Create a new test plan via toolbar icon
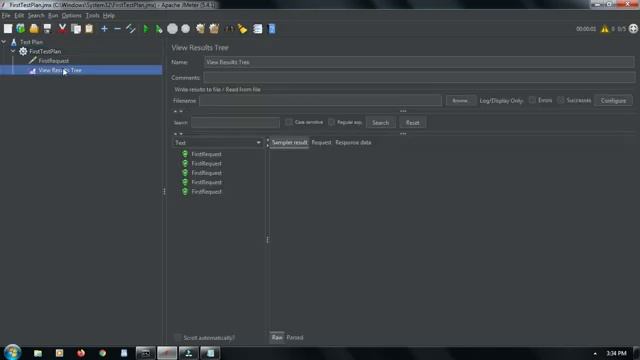Screen dimensions: 640x360 [8, 29]
